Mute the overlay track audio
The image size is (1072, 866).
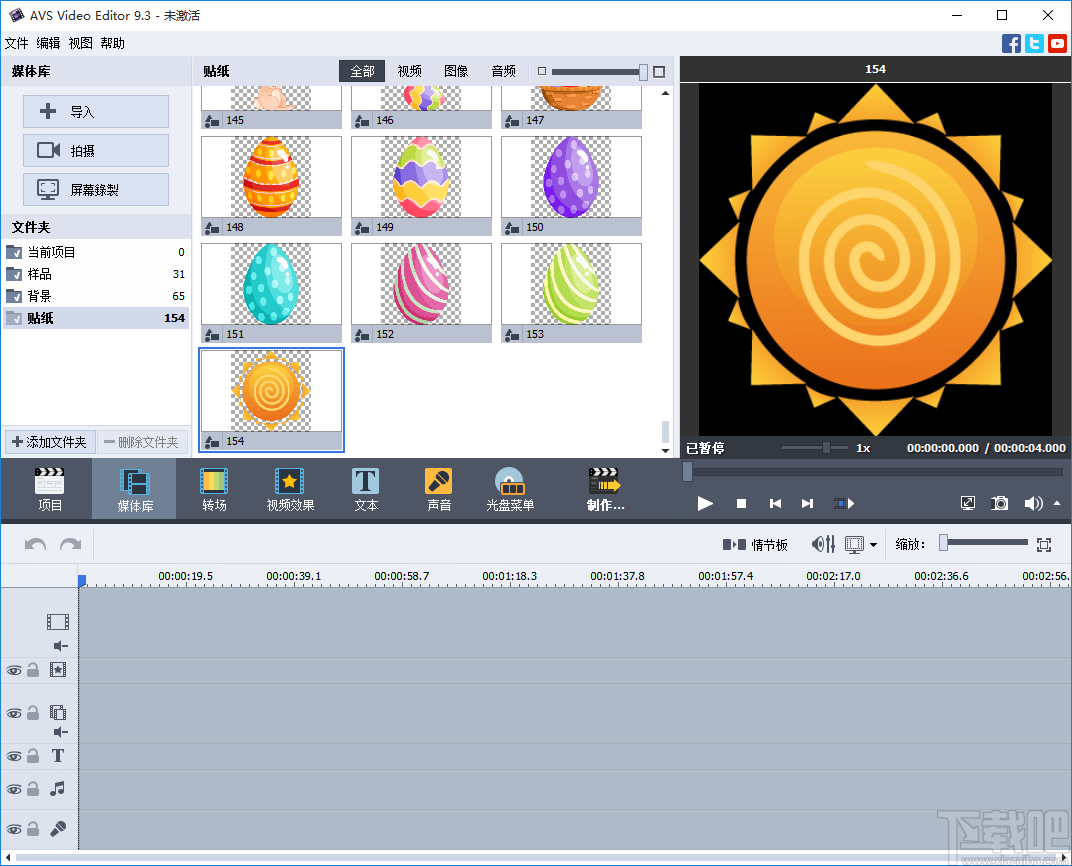pyautogui.click(x=61, y=732)
